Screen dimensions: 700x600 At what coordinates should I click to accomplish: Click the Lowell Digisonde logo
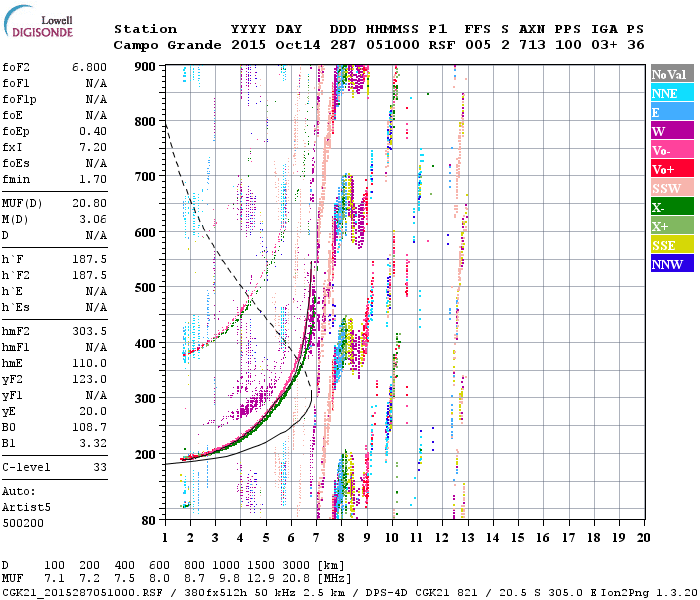pos(38,21)
